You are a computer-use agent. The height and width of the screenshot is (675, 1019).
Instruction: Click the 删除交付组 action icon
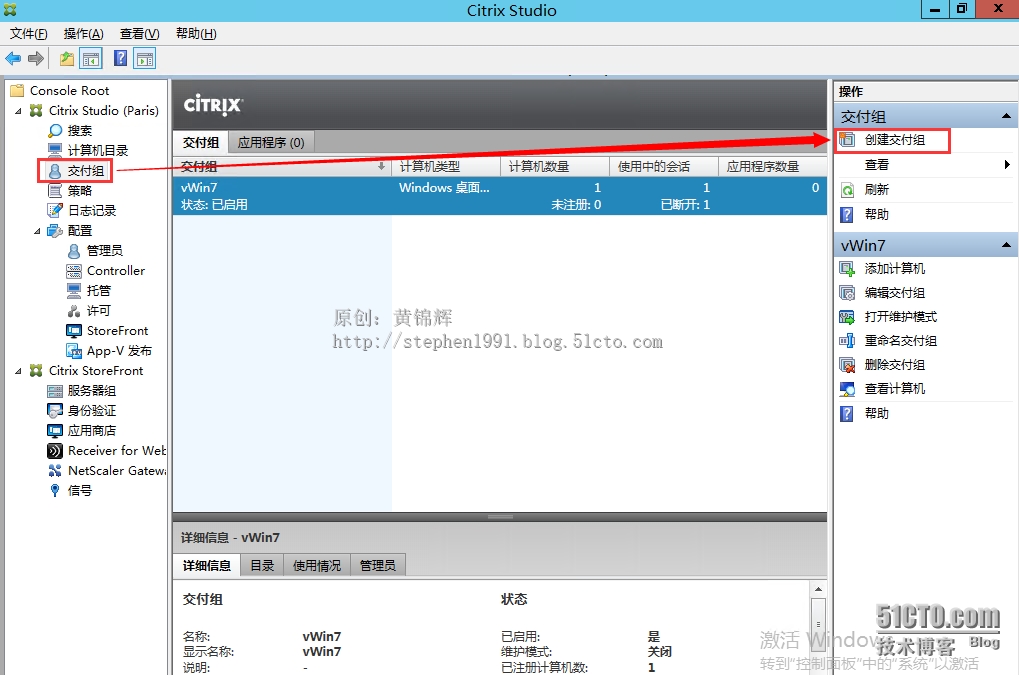click(x=847, y=365)
